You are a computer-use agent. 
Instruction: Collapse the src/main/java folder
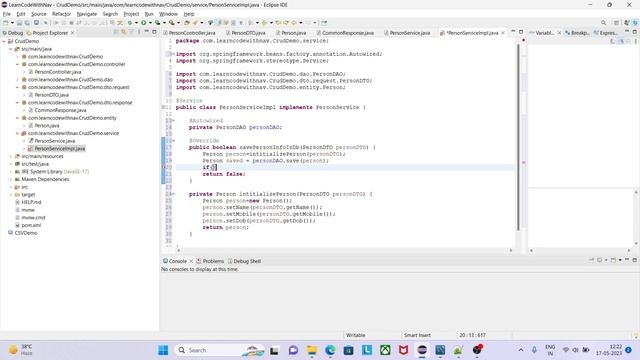[11, 49]
